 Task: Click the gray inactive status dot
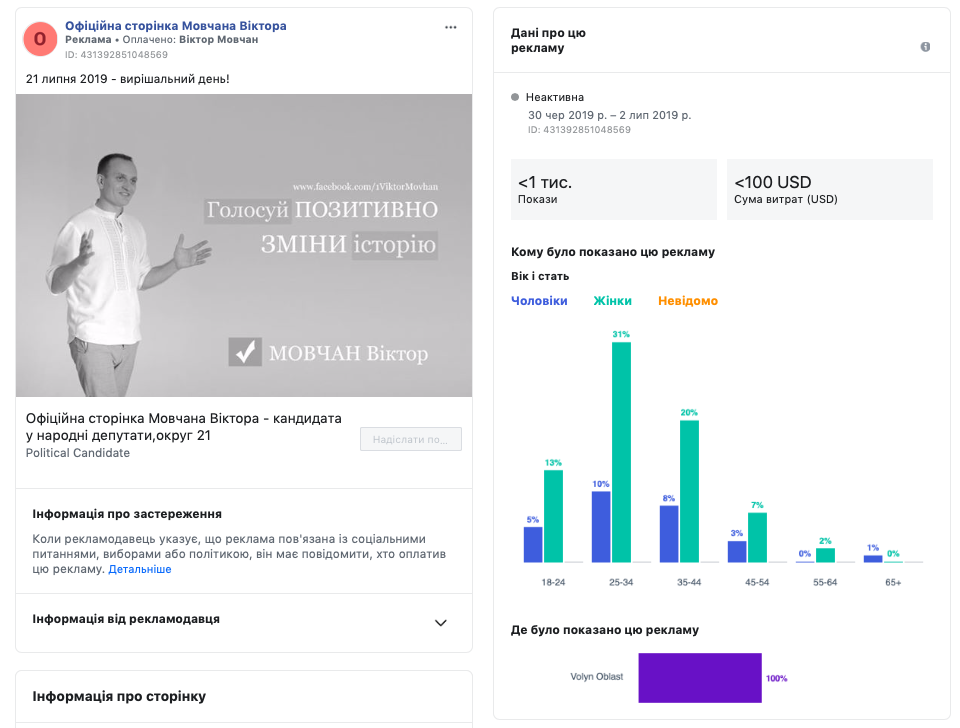(x=515, y=97)
